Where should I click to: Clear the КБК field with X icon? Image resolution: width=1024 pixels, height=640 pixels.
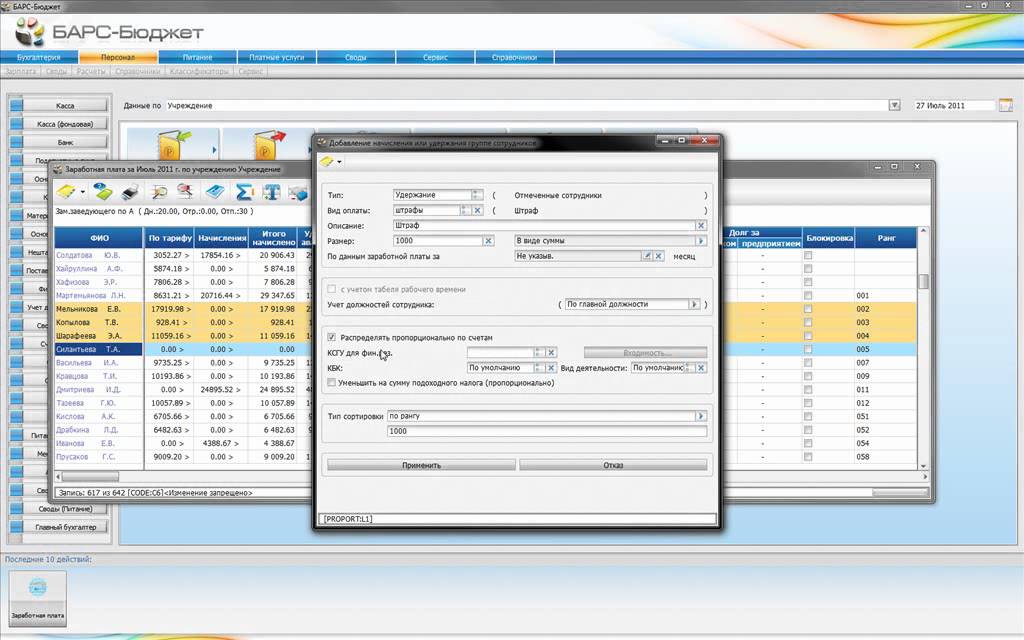tap(551, 368)
